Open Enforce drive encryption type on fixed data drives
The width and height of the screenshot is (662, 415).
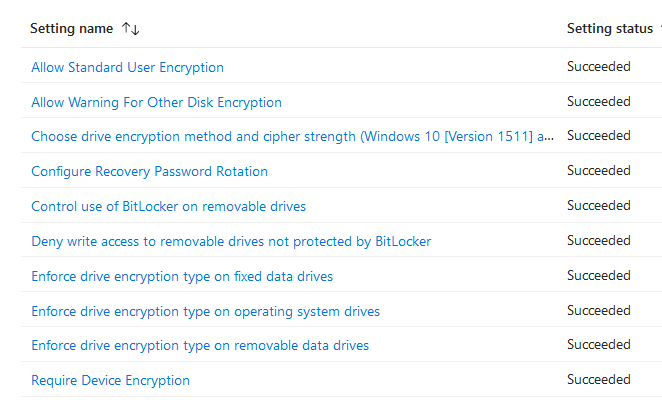(x=182, y=276)
